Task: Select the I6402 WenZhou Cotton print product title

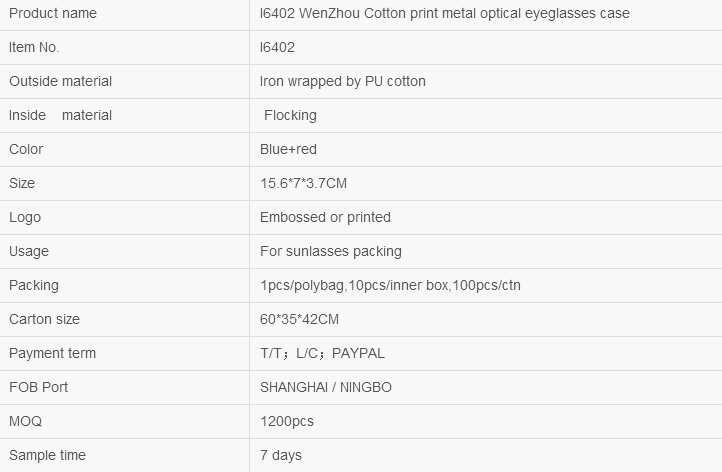Action: tap(444, 13)
